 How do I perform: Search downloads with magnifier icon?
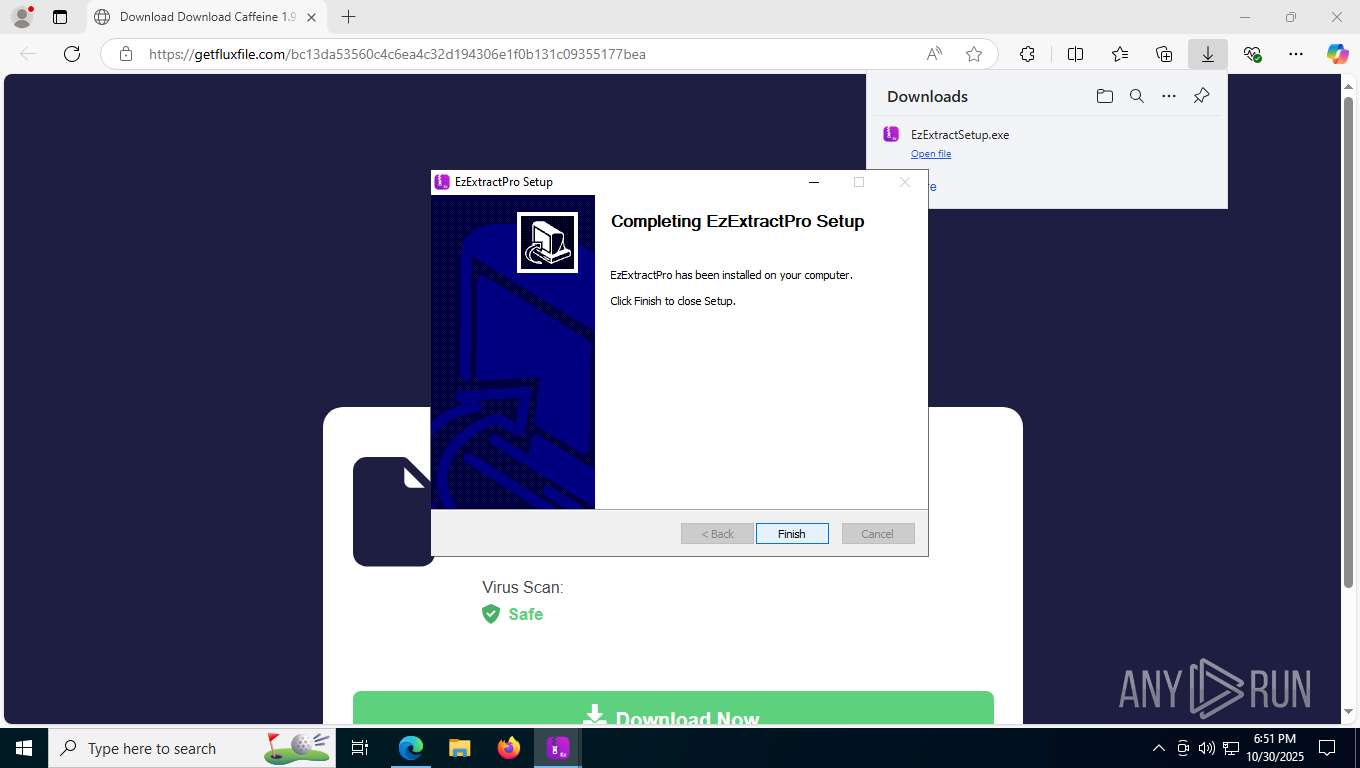1136,96
